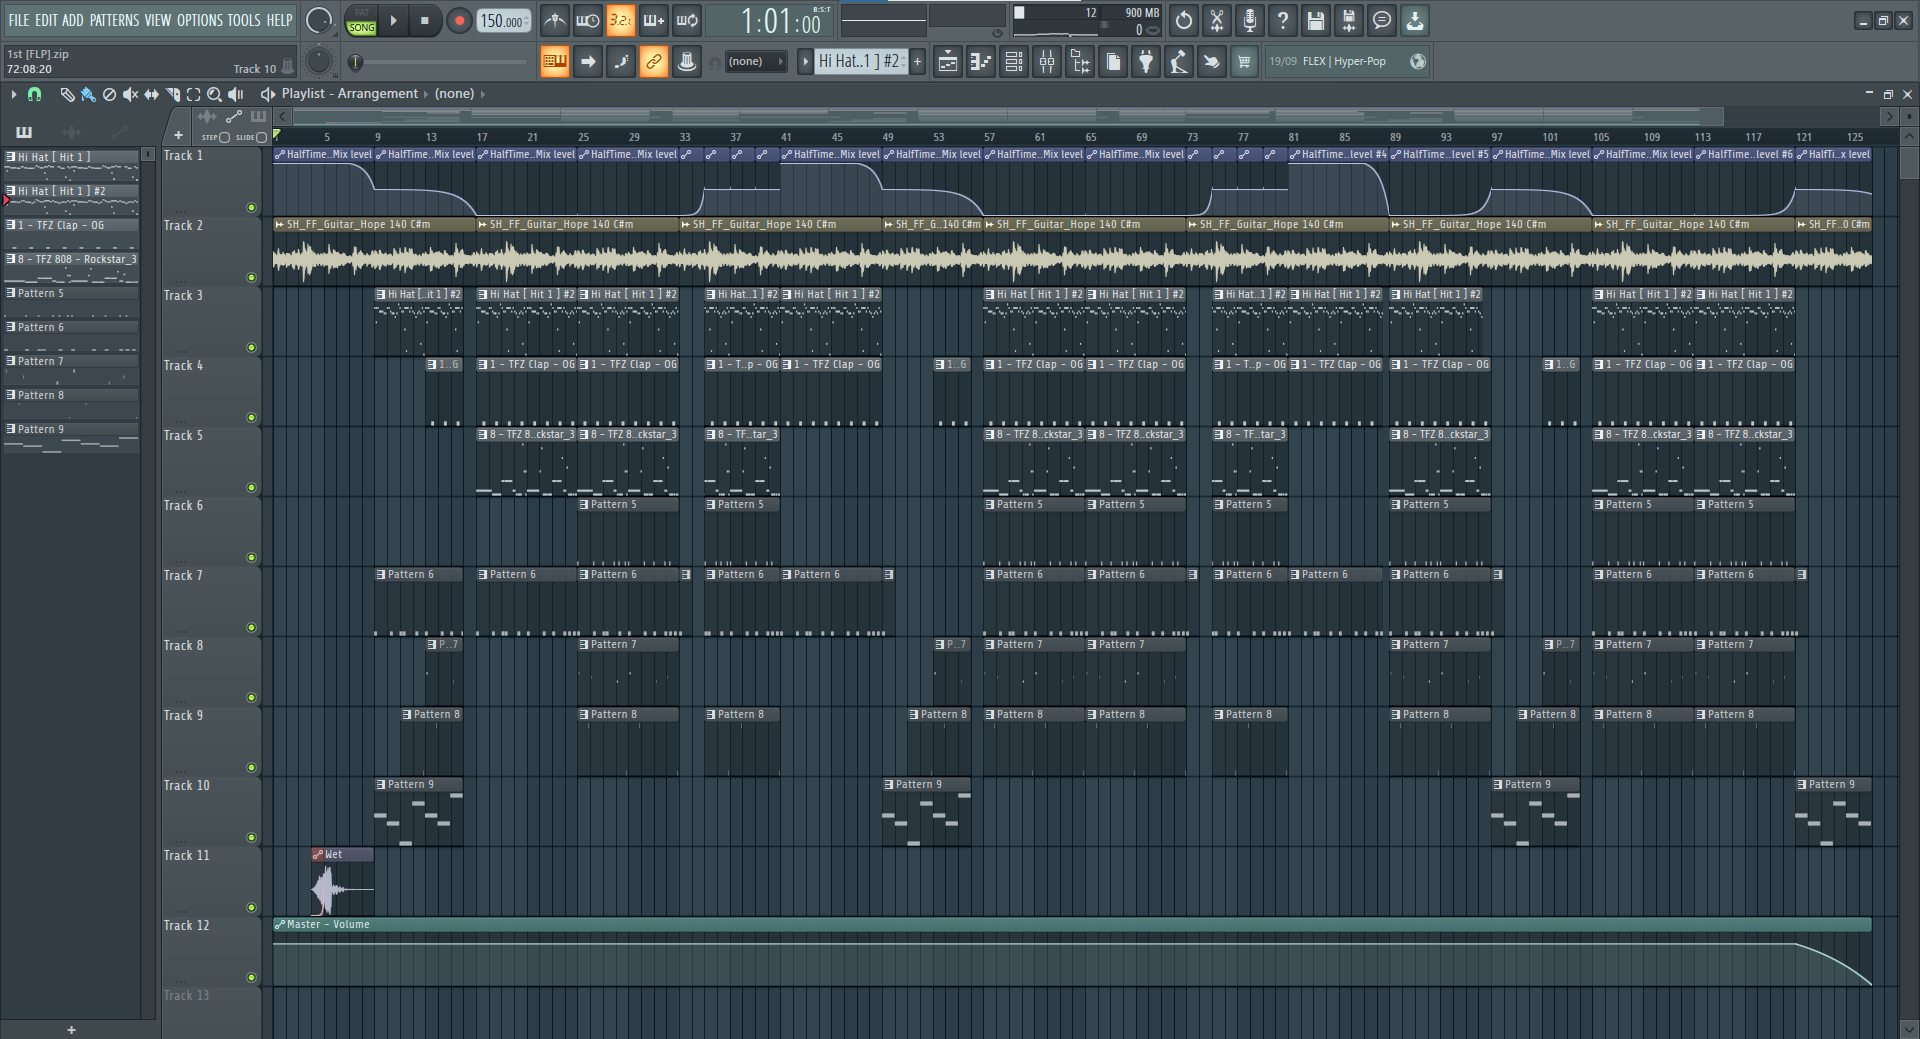The image size is (1920, 1039).
Task: Open the Browser from toolbar
Action: click(1080, 62)
